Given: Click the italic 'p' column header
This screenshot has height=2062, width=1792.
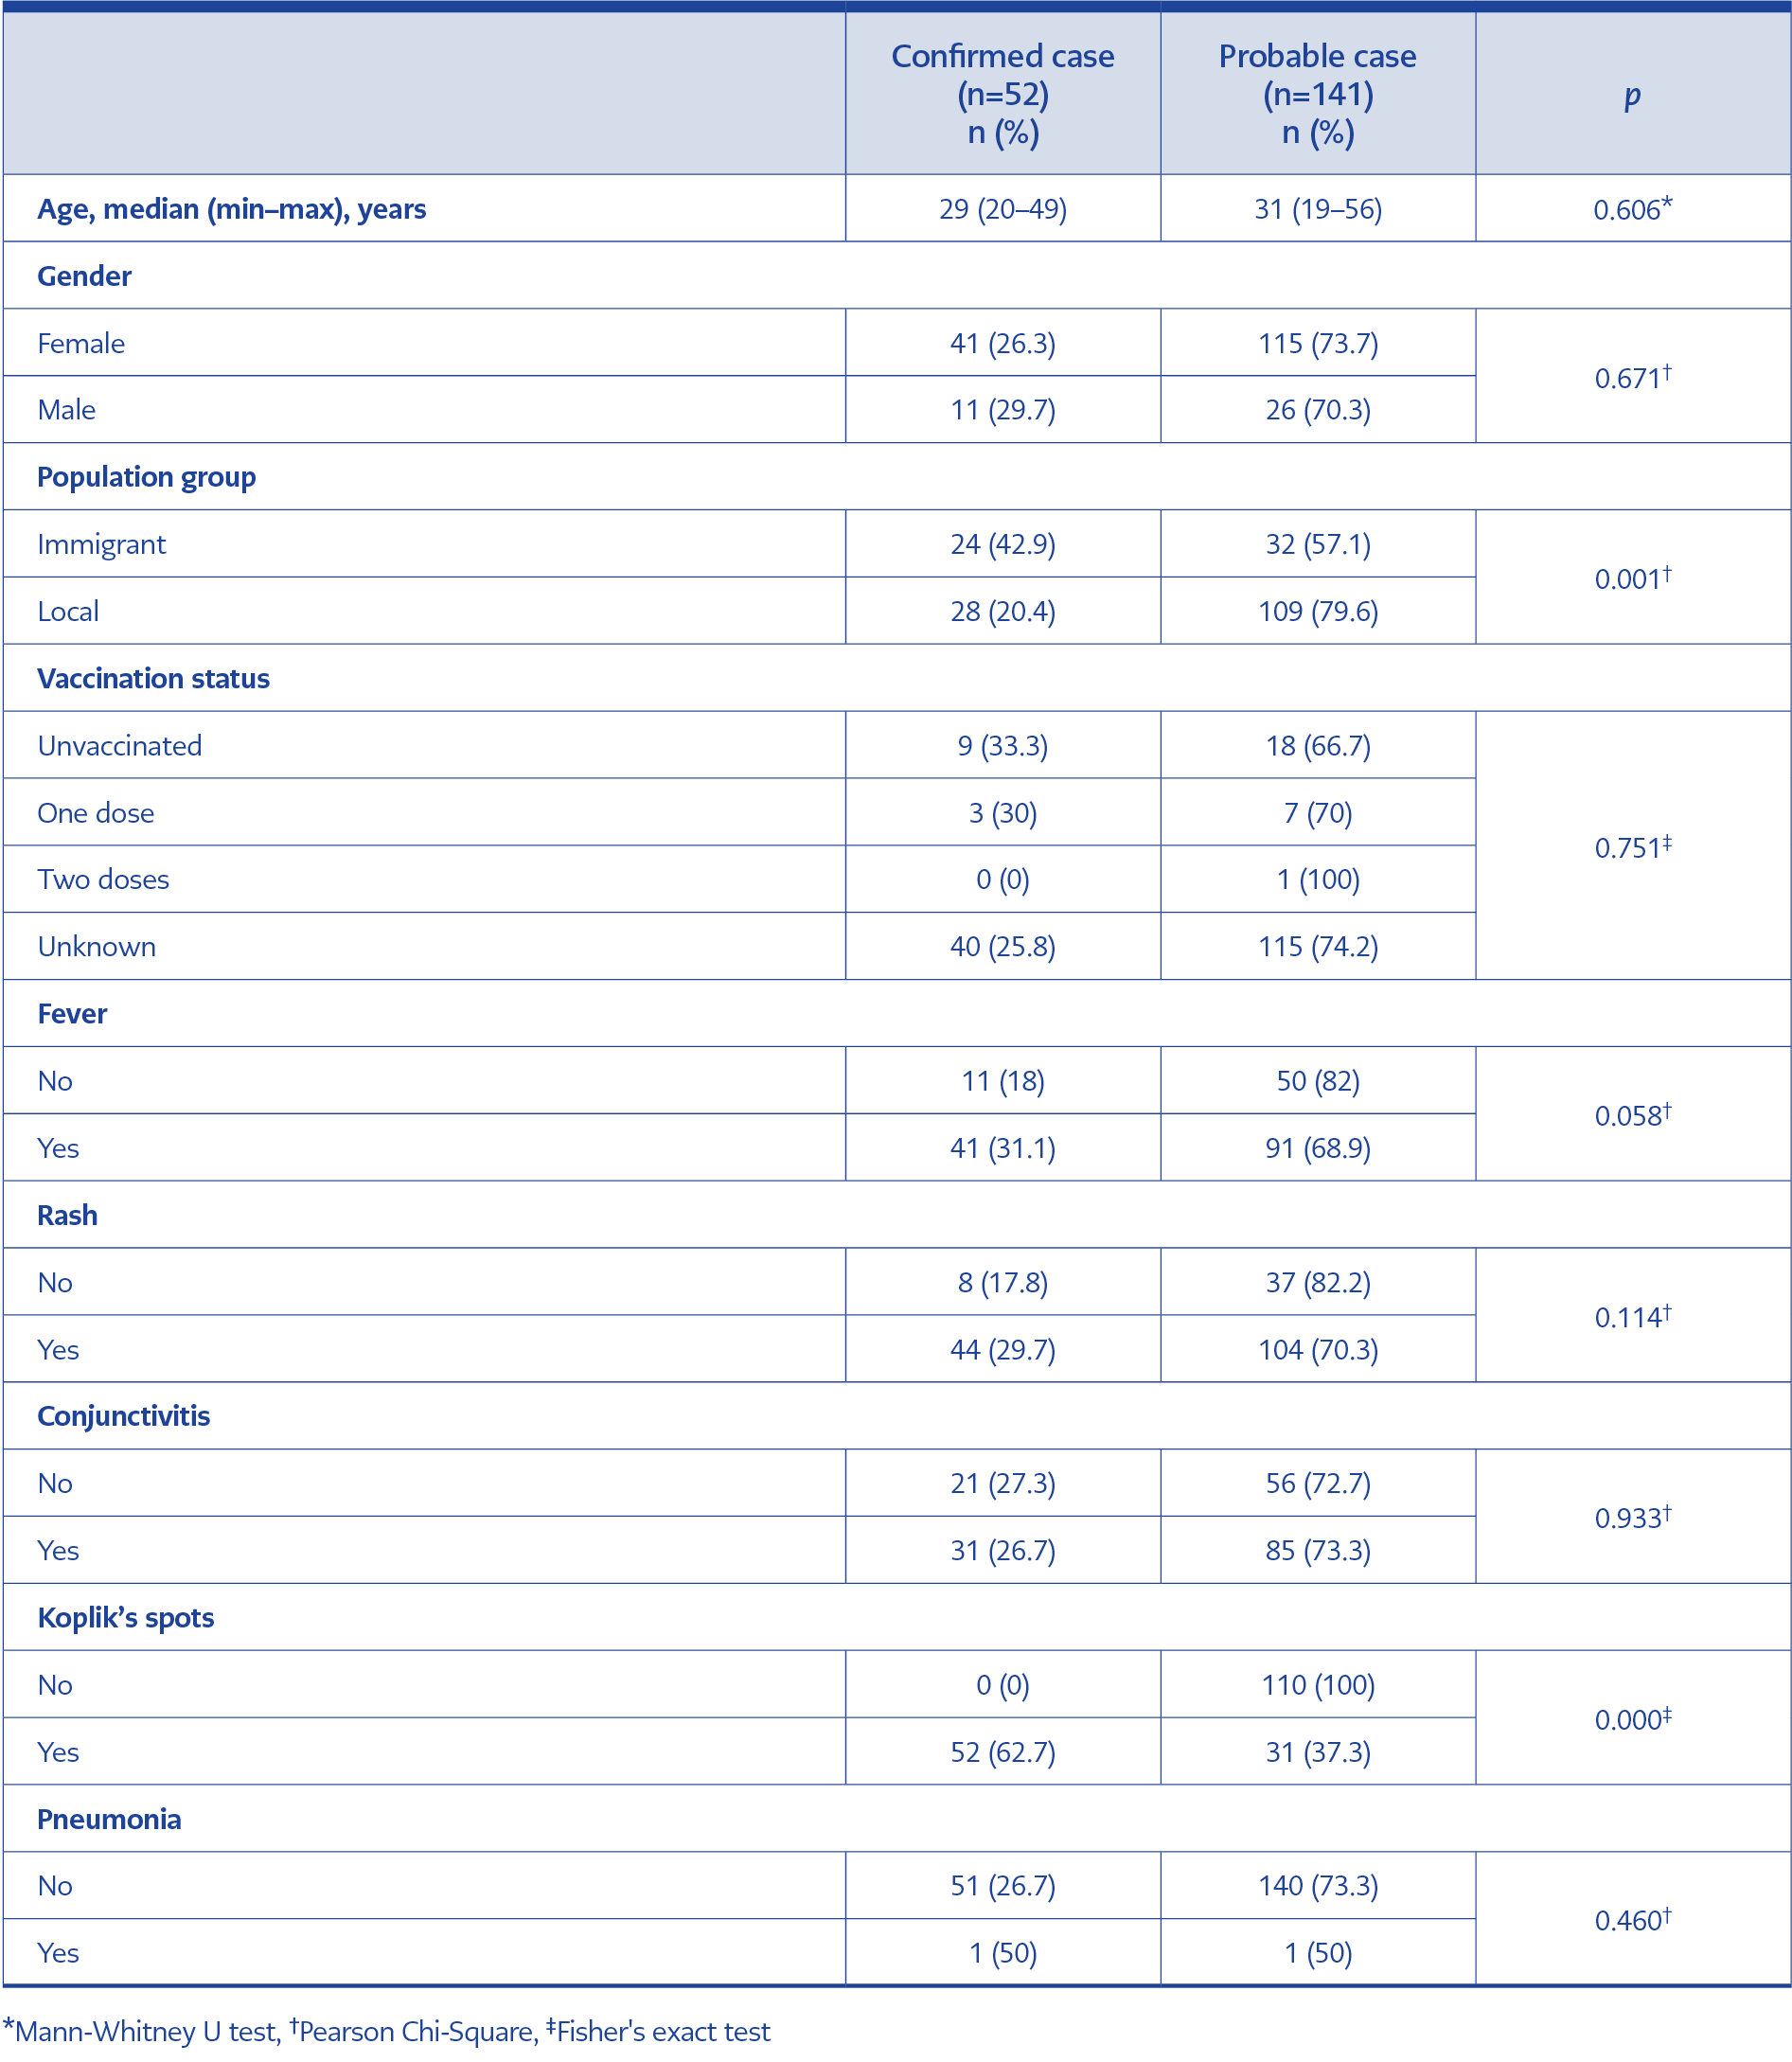Looking at the screenshot, I should [x=1632, y=95].
